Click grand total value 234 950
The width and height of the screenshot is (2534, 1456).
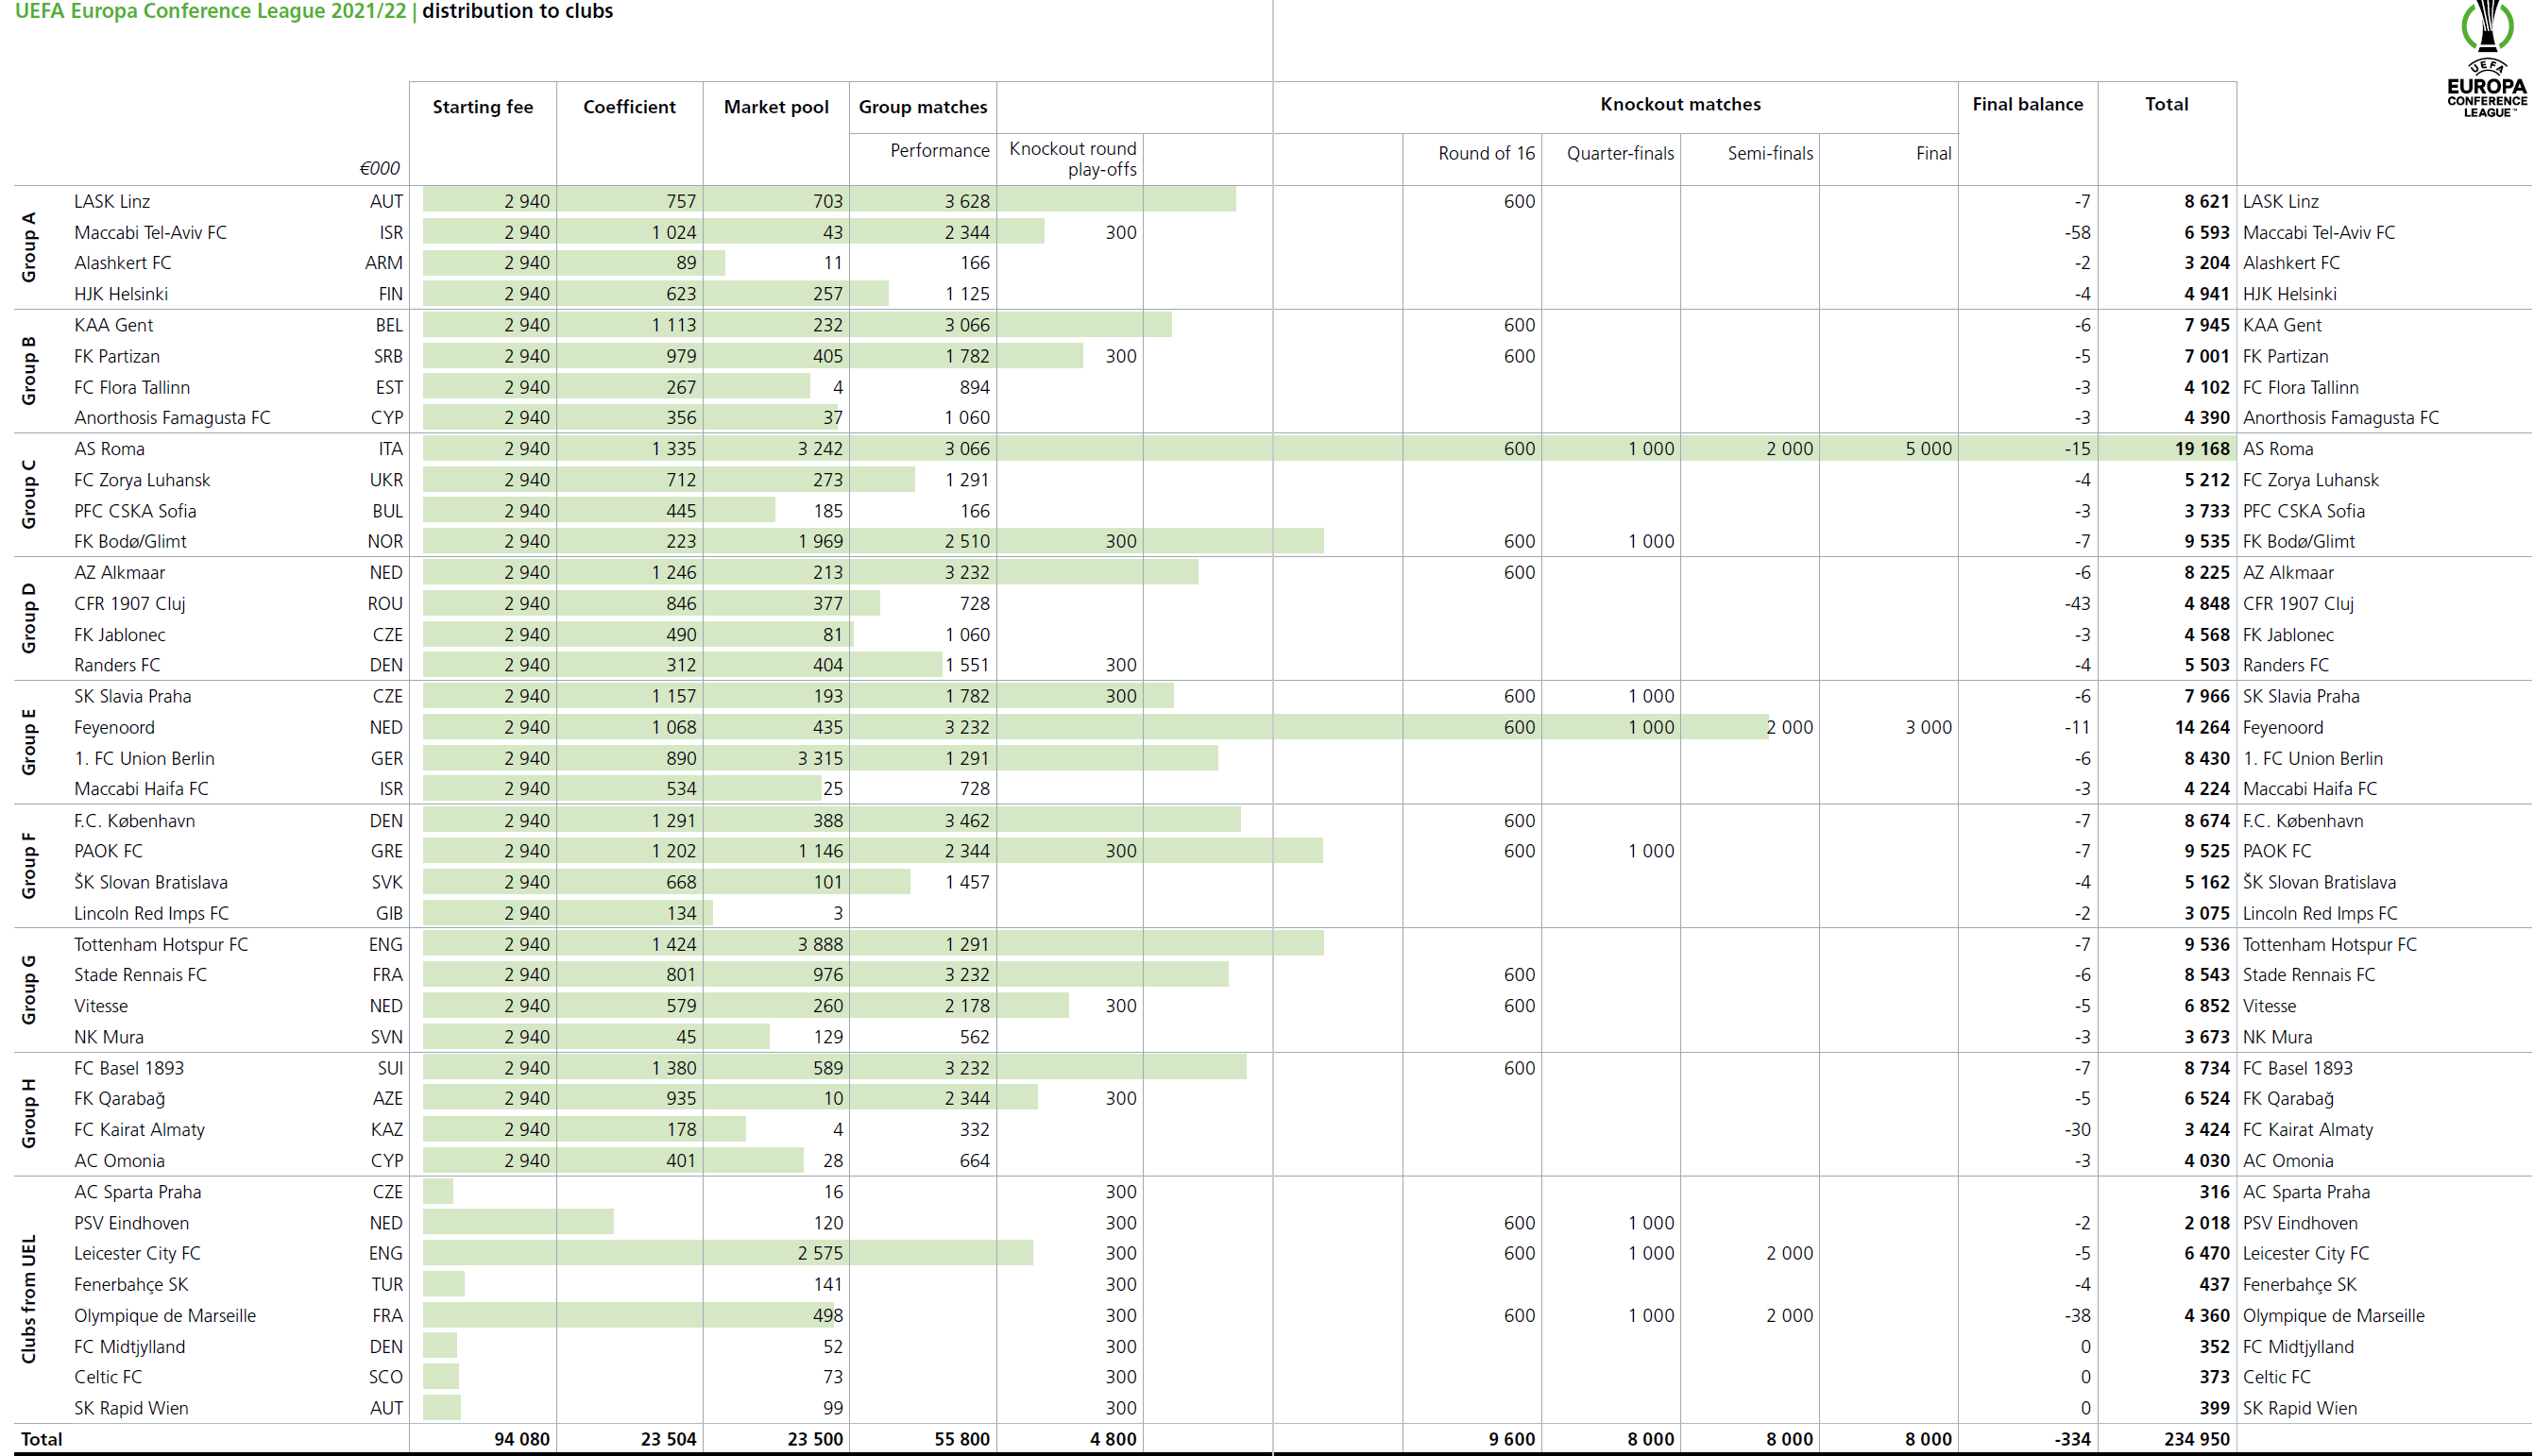(2196, 1439)
